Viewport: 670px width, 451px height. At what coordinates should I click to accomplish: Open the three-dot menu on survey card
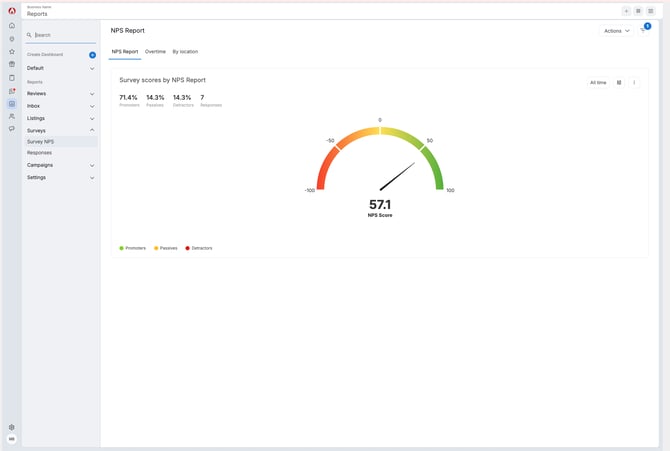pos(634,83)
